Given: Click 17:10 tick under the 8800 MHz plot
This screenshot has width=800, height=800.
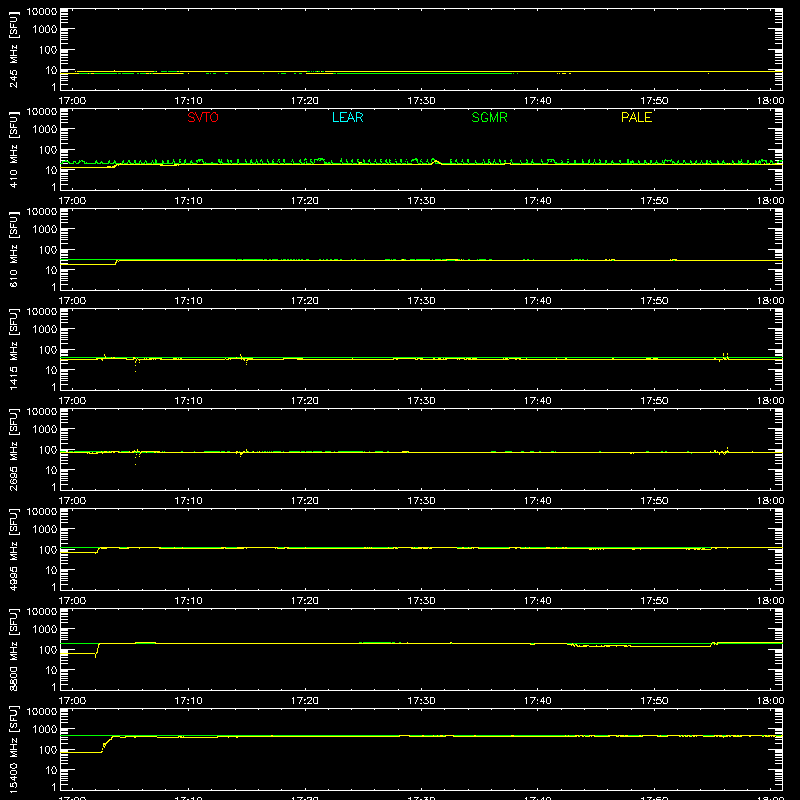Looking at the screenshot, I should (x=188, y=701).
